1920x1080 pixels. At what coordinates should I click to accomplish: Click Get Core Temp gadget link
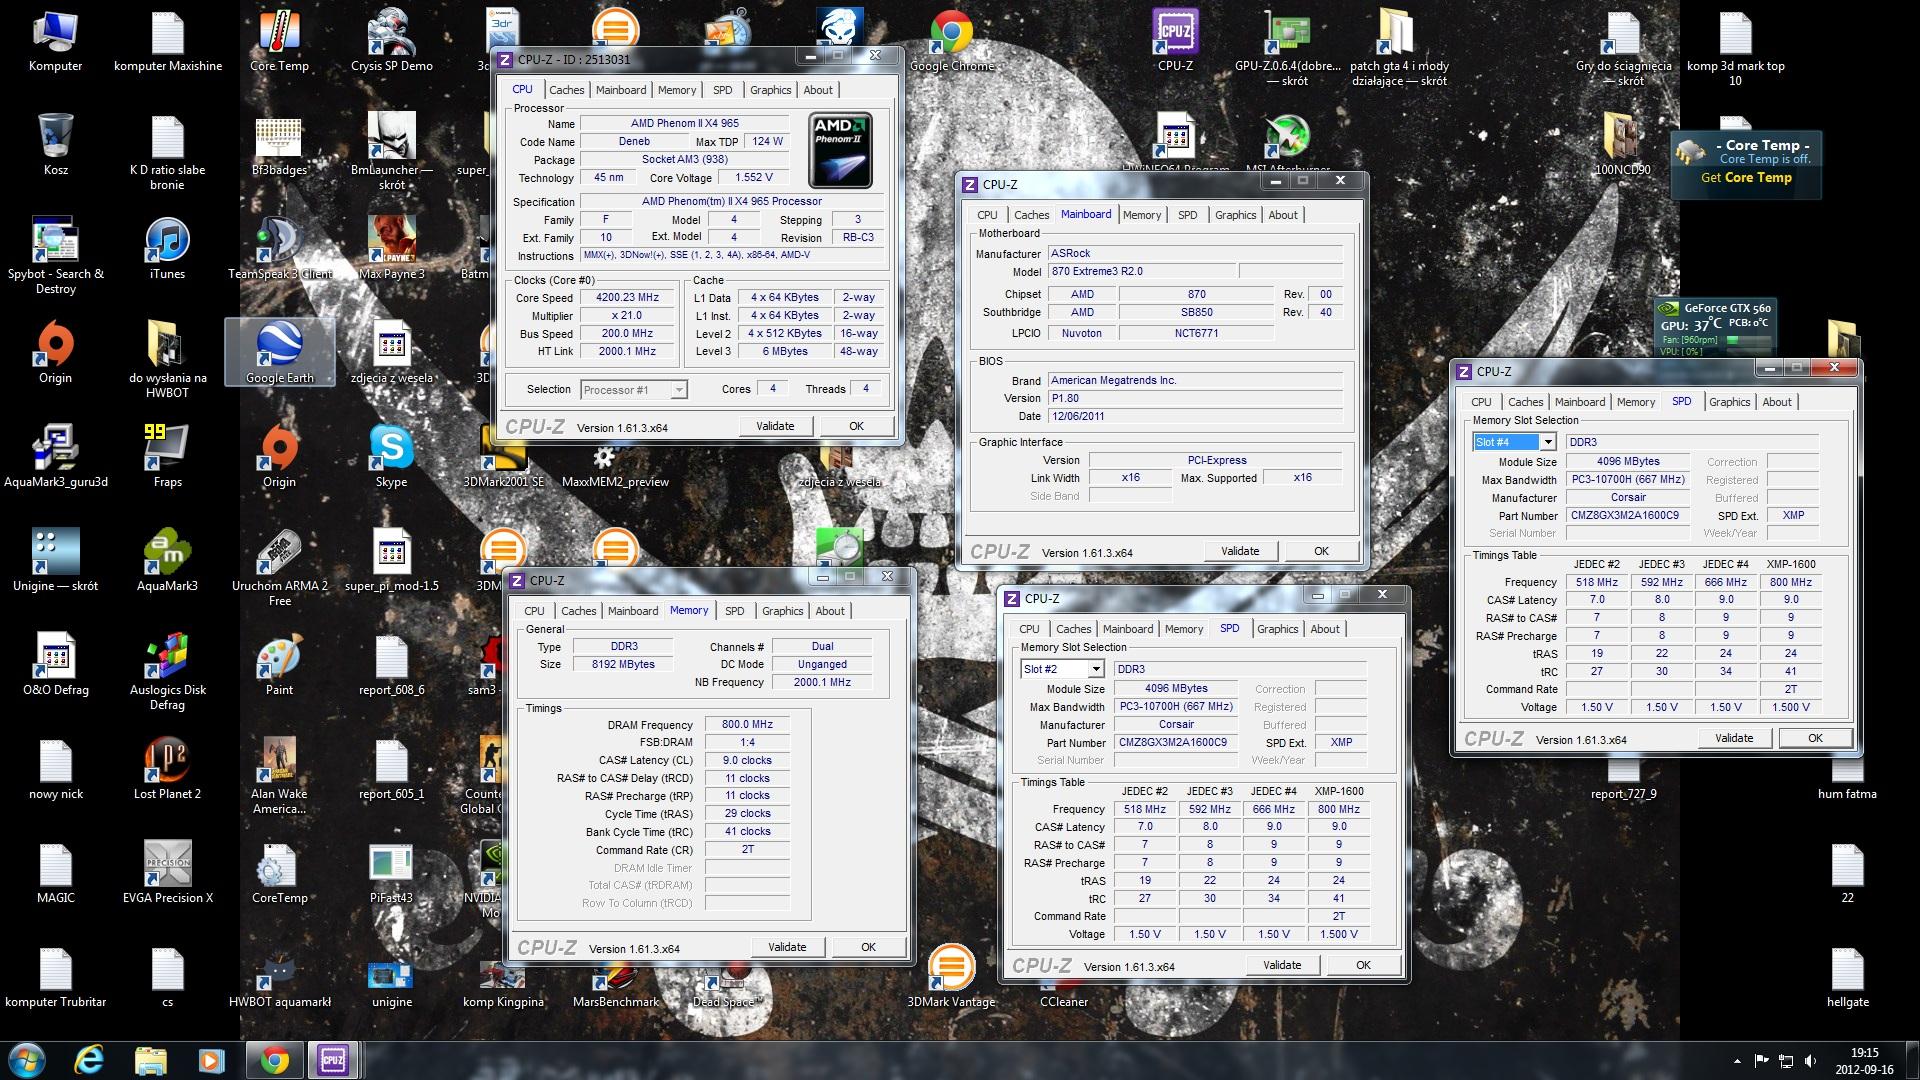[x=1746, y=178]
